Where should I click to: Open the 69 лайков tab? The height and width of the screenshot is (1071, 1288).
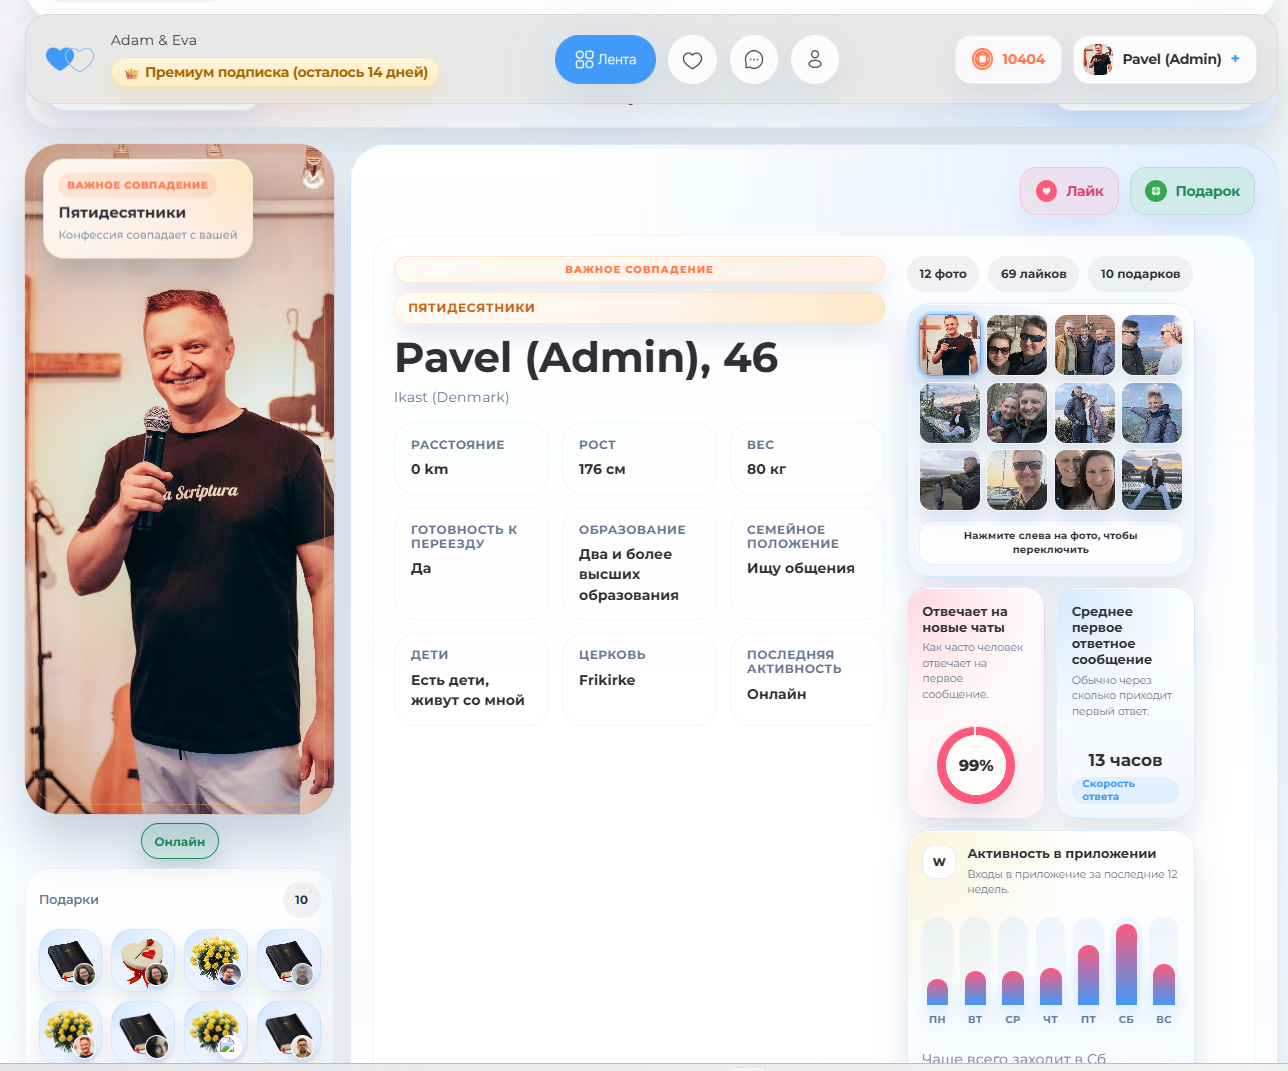click(1033, 274)
